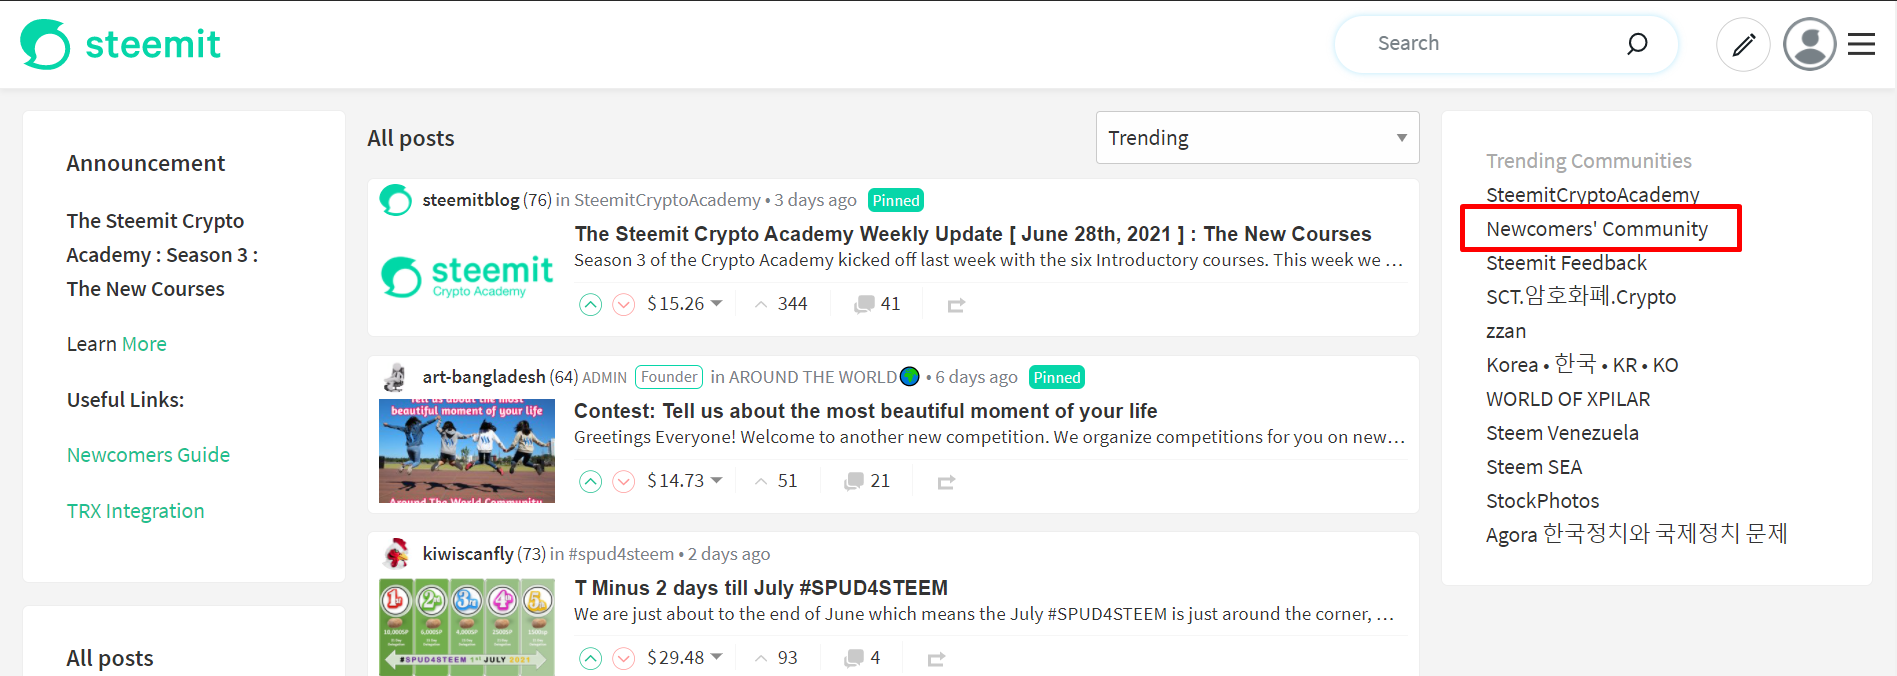The height and width of the screenshot is (676, 1897).
Task: Downvote the Steemit Crypto Academy Weekly Update post
Action: point(624,304)
